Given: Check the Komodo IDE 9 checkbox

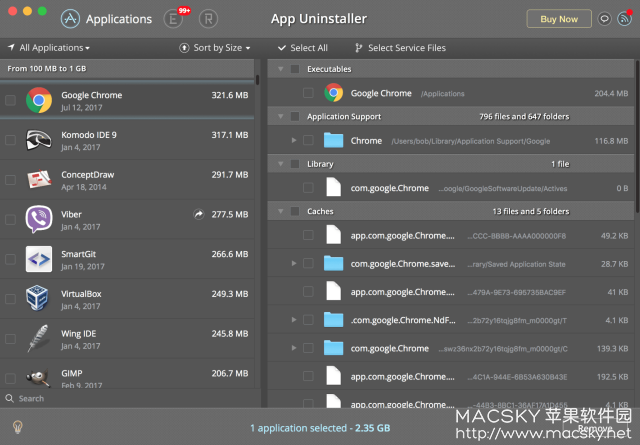Looking at the screenshot, I should point(10,140).
